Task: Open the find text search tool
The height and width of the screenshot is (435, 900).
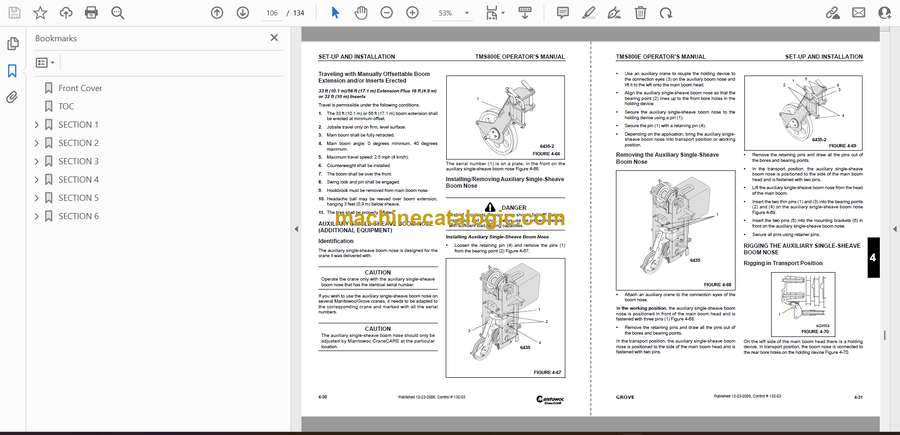Action: [x=118, y=13]
